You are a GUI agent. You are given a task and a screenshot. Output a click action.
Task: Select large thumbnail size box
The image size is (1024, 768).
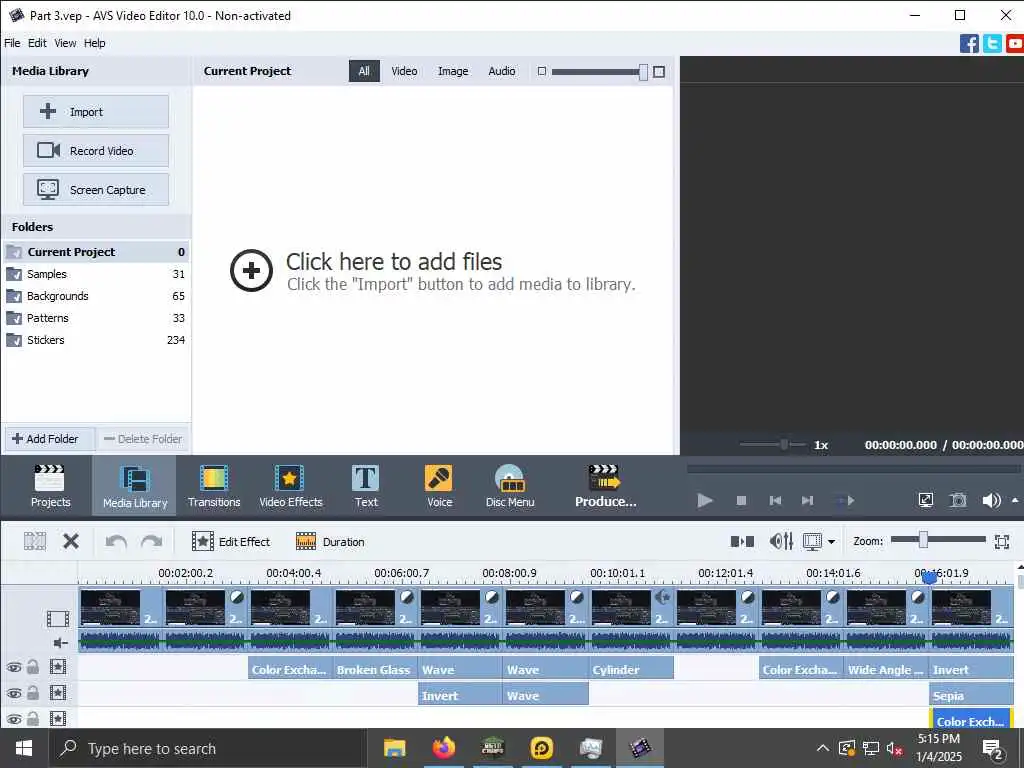click(659, 71)
